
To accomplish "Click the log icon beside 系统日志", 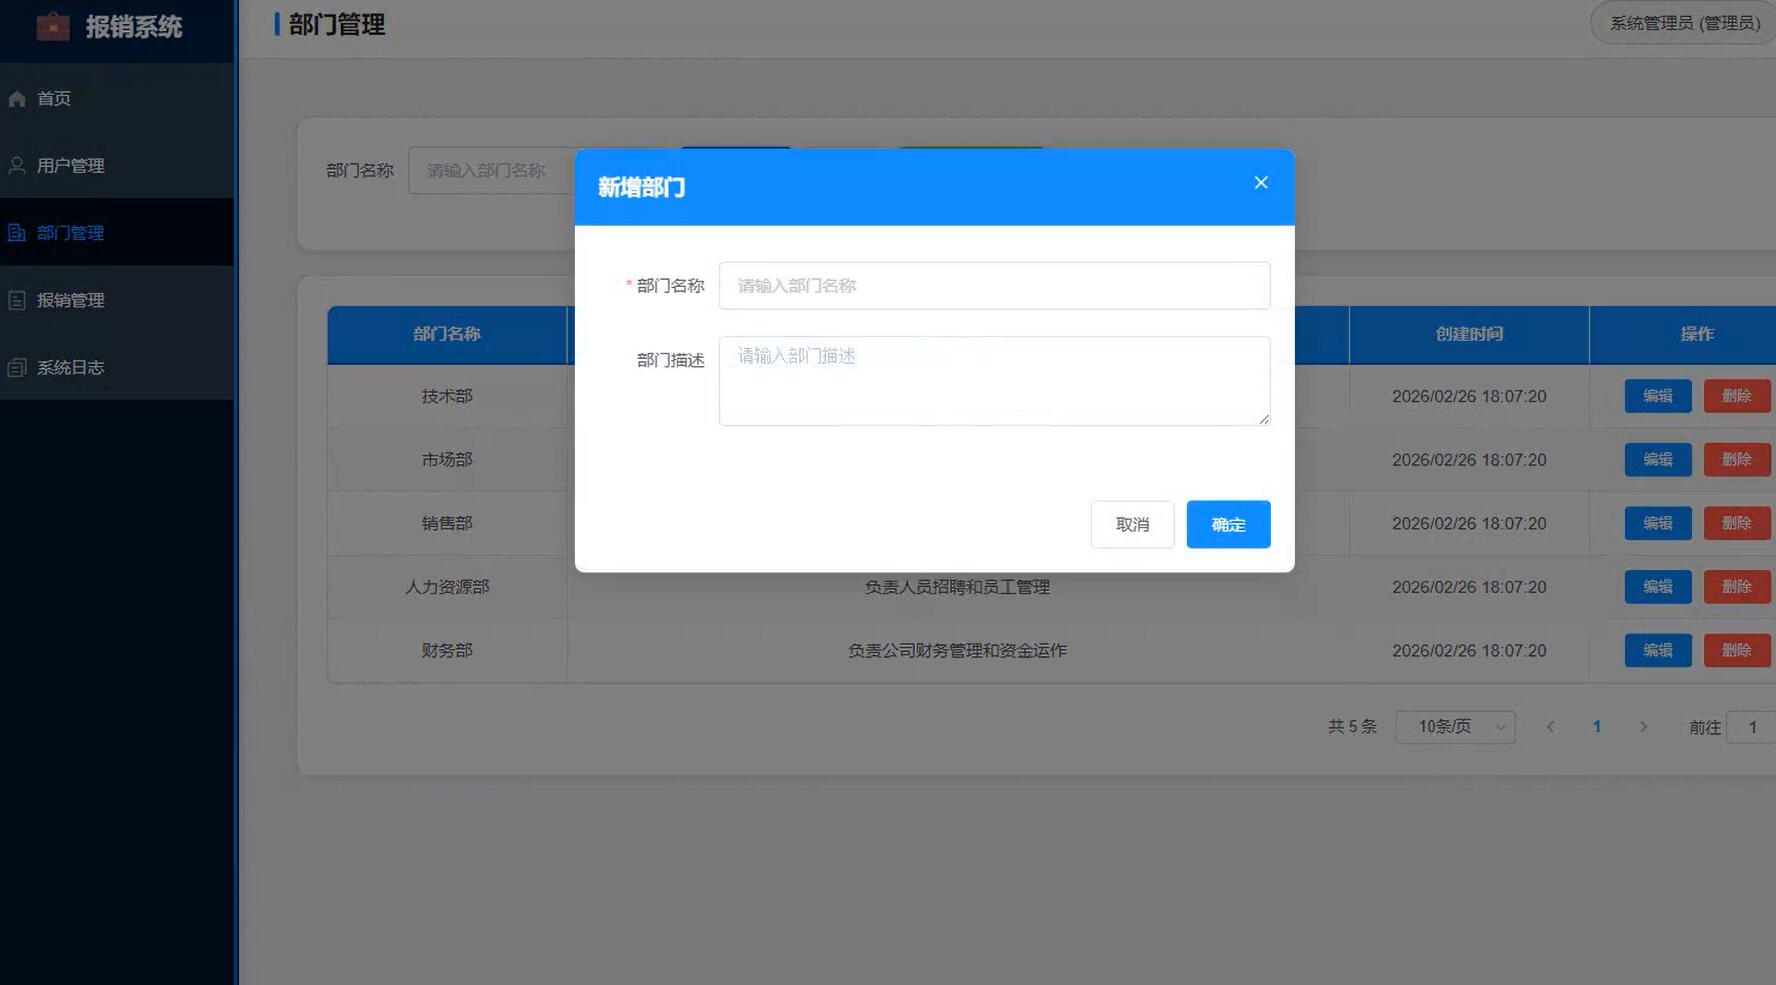I will pos(17,367).
